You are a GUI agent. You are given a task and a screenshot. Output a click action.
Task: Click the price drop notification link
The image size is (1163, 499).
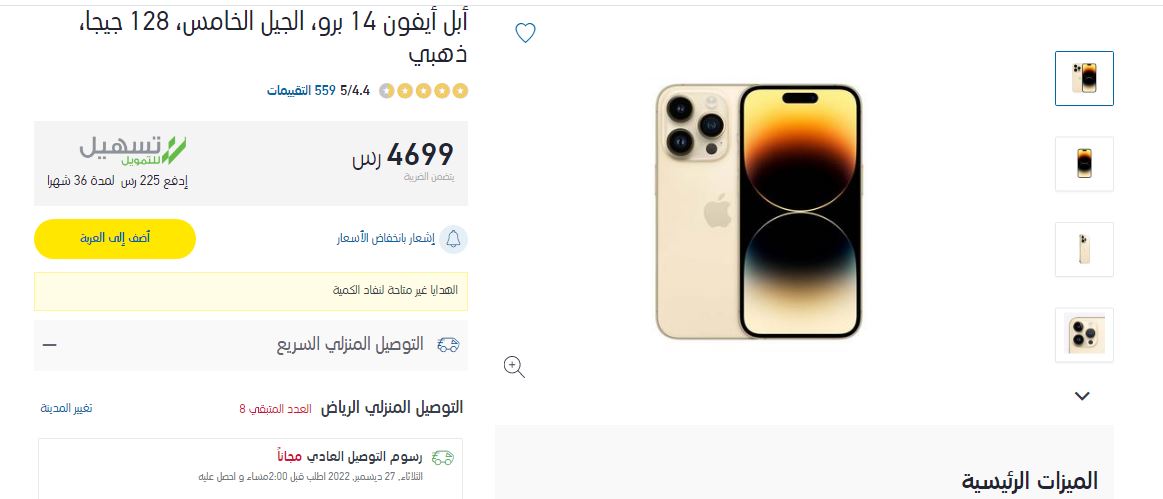[386, 239]
